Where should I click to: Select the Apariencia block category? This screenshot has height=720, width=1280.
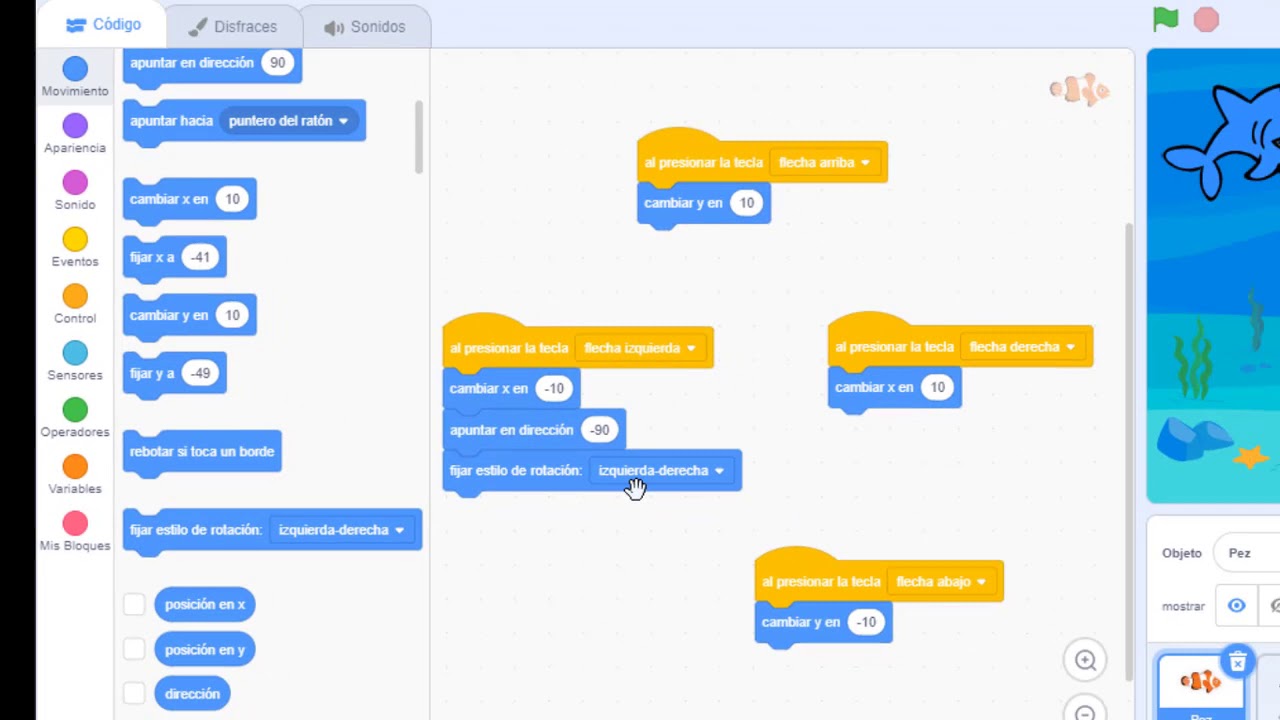tap(75, 134)
